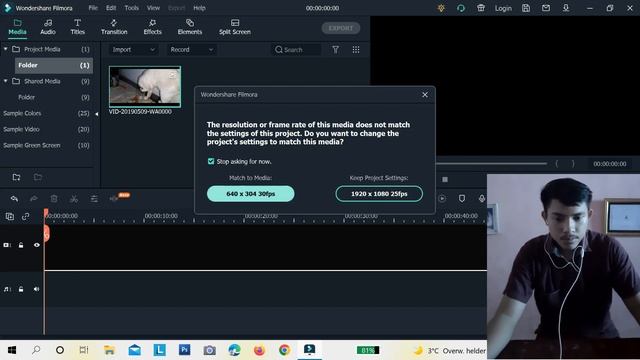Open Chrome from the taskbar
Screen dimensions: 640x360
284,350
